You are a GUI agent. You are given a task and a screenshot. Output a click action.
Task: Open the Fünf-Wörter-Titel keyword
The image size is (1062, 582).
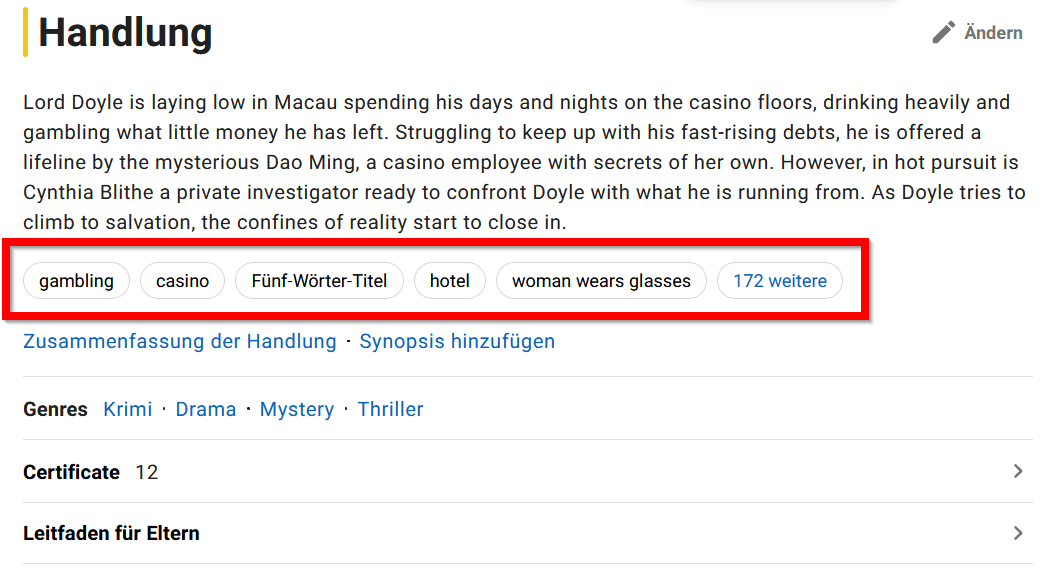(x=319, y=281)
